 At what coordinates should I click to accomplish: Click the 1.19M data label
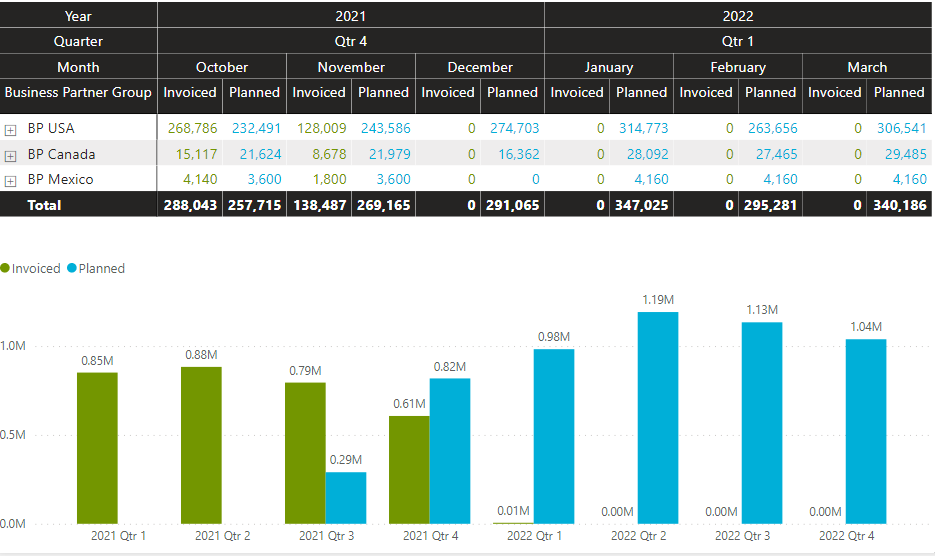(658, 299)
